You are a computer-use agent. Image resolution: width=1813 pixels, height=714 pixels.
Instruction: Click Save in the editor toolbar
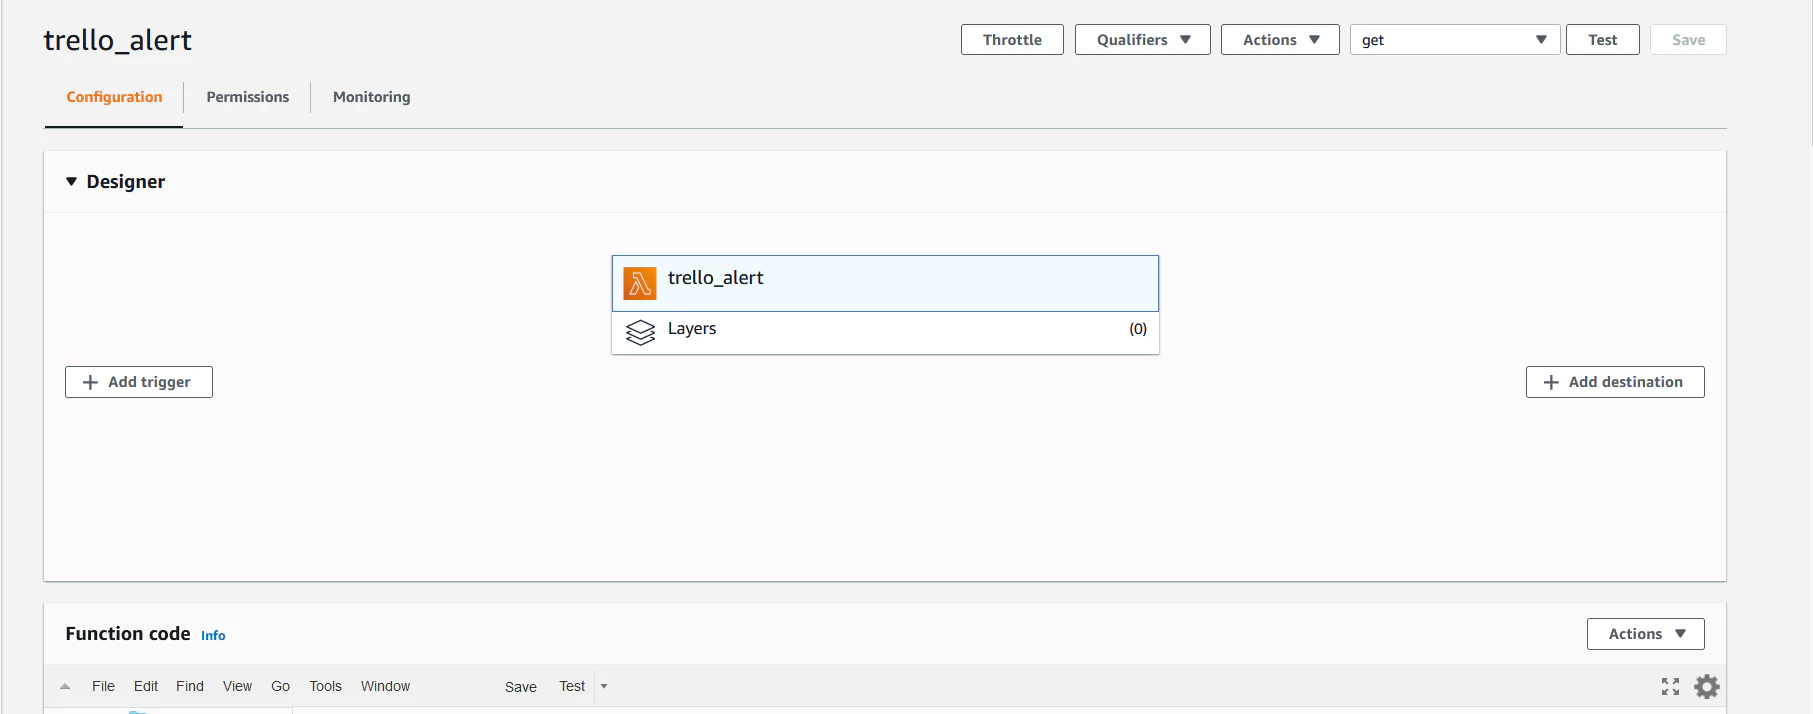(x=521, y=687)
